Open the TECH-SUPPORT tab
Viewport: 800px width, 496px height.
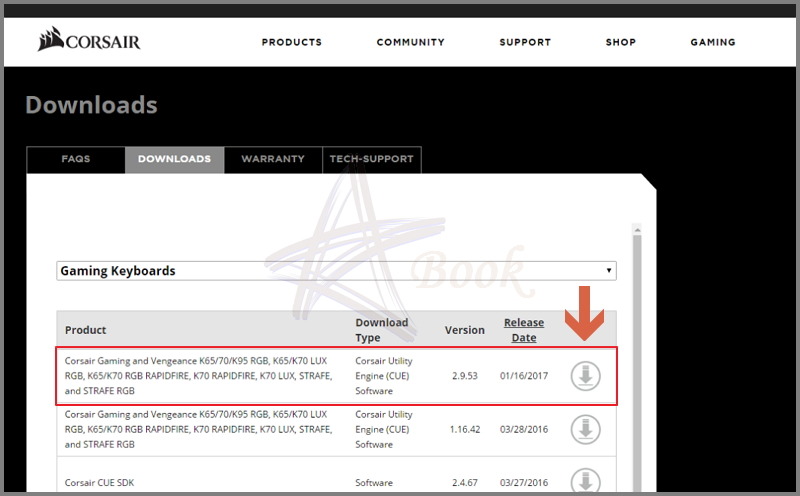tap(371, 159)
